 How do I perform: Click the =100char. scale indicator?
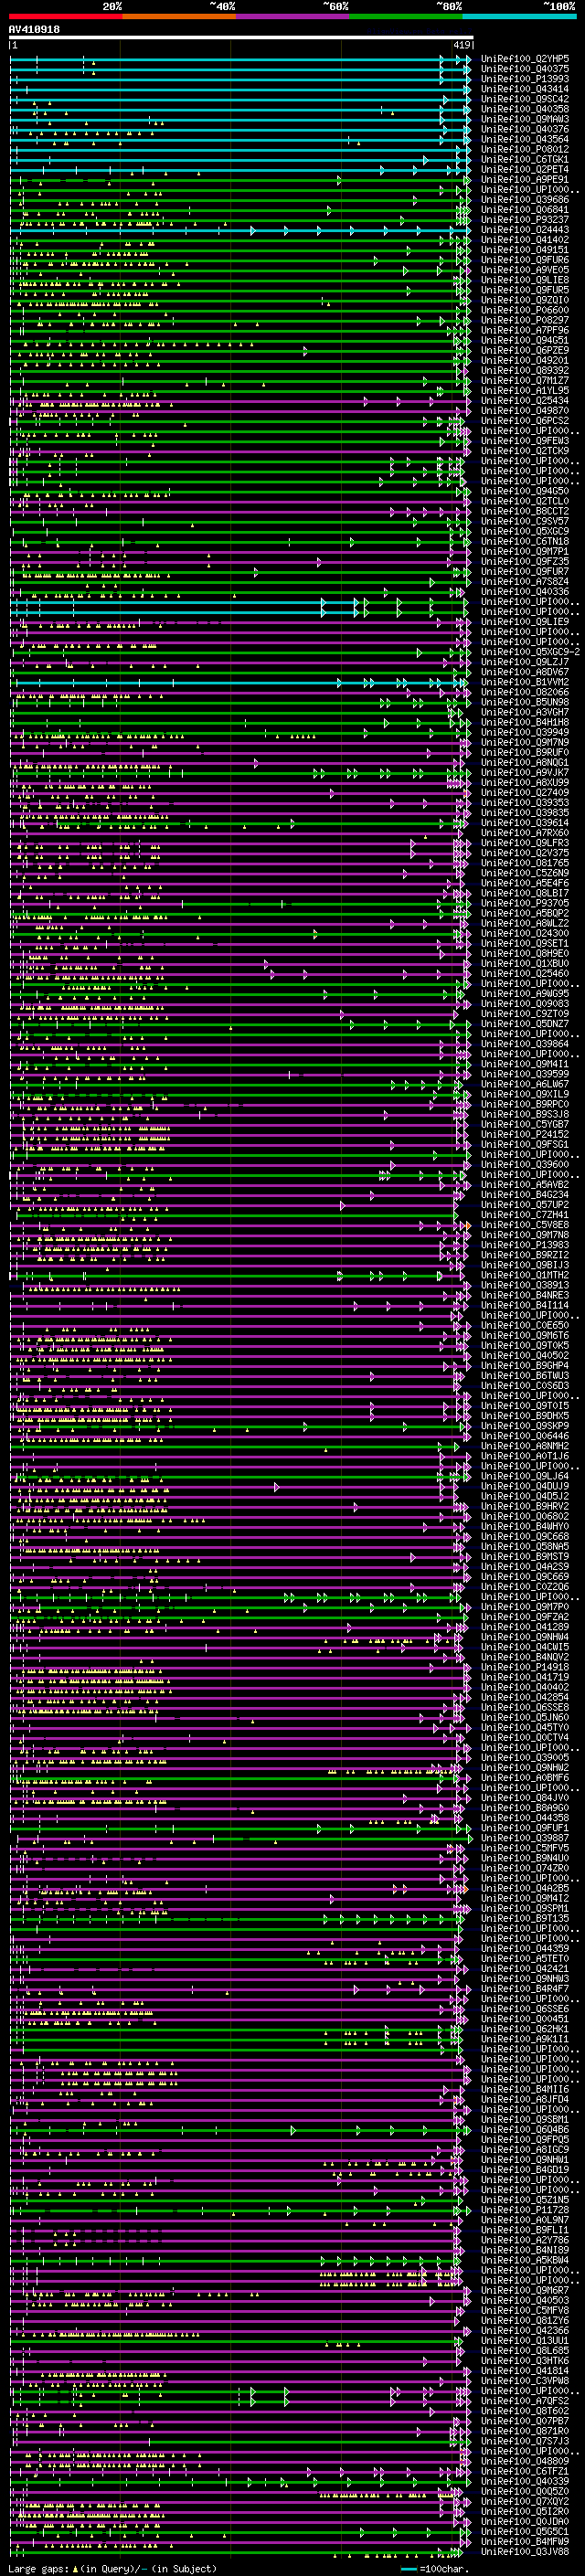(433, 2569)
